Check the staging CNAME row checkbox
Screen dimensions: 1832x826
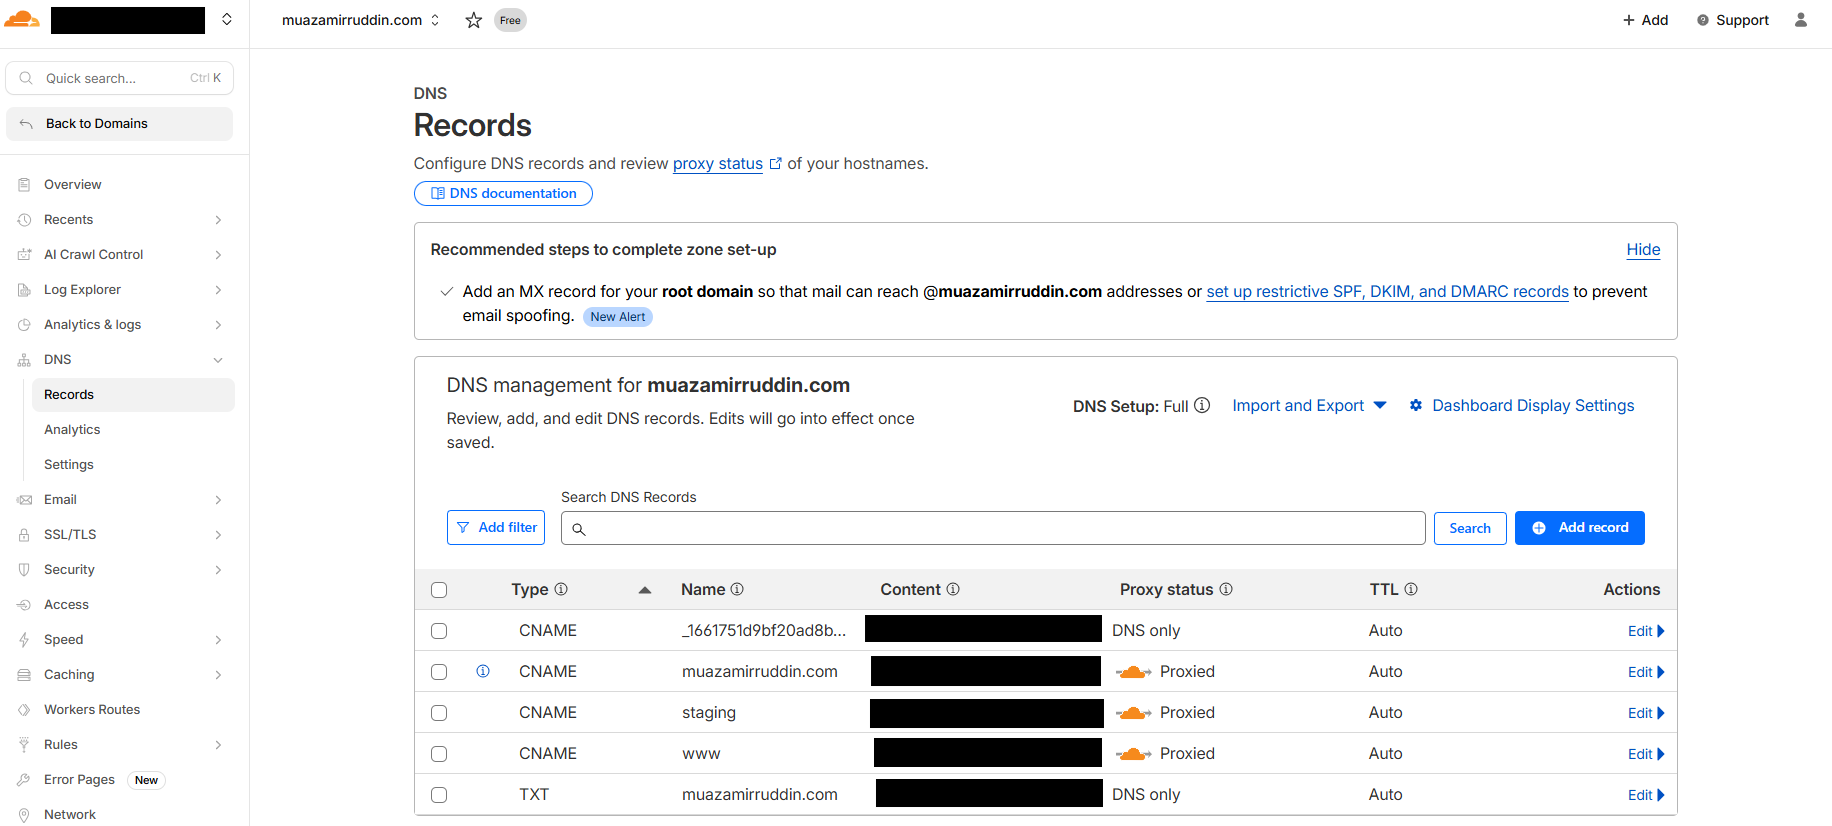[439, 713]
